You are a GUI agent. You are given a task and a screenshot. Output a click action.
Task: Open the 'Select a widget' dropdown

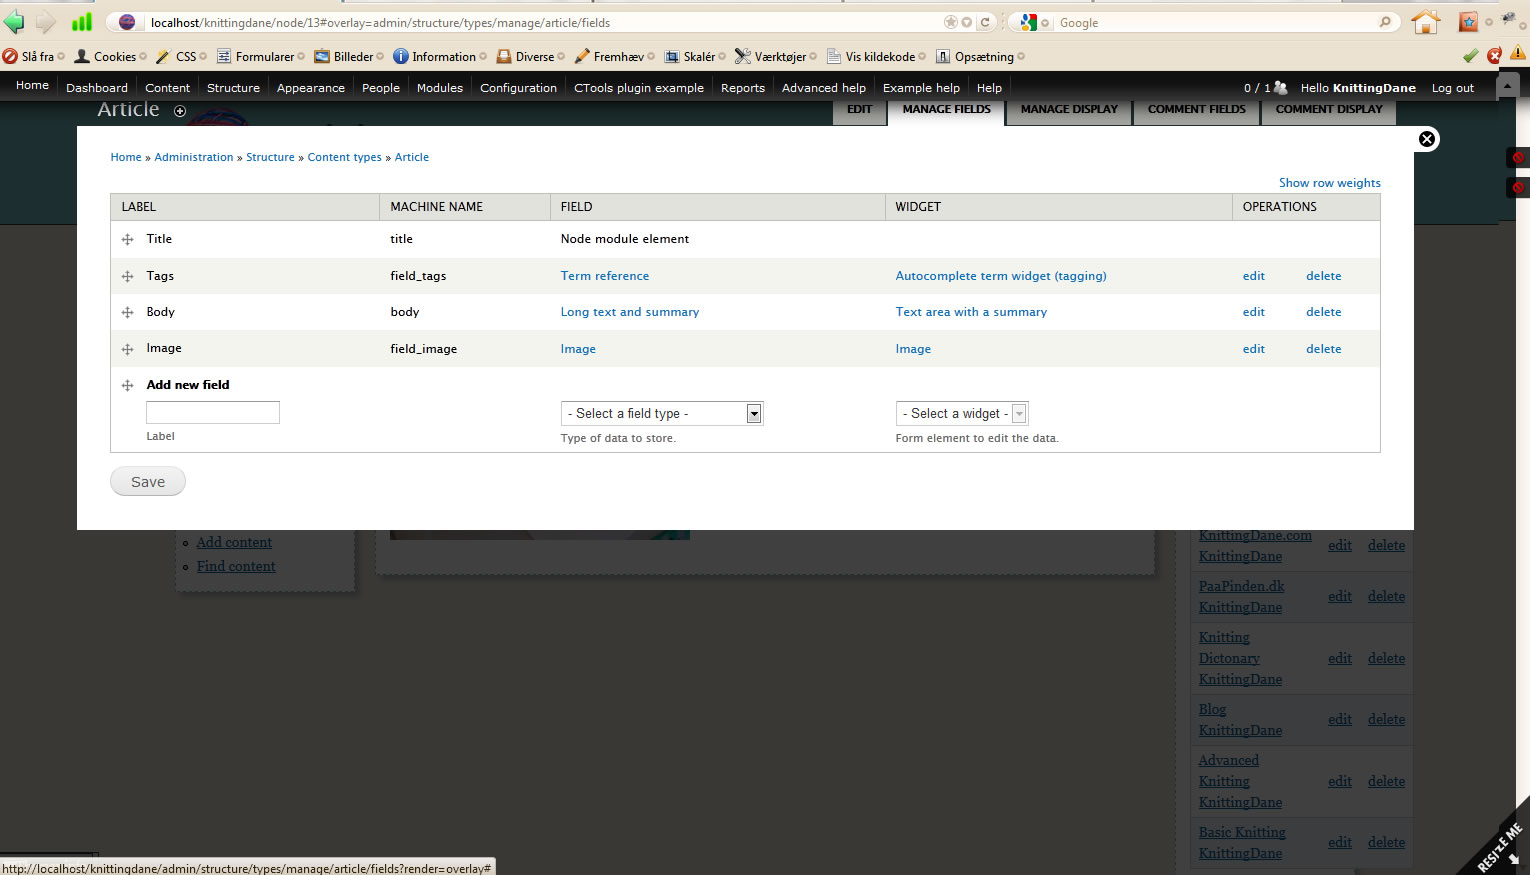click(x=960, y=413)
